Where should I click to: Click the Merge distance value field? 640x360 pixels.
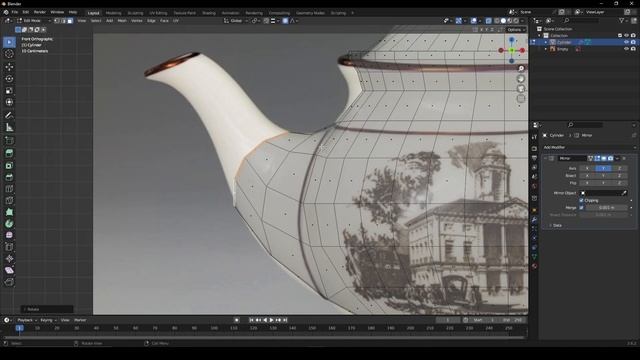606,208
